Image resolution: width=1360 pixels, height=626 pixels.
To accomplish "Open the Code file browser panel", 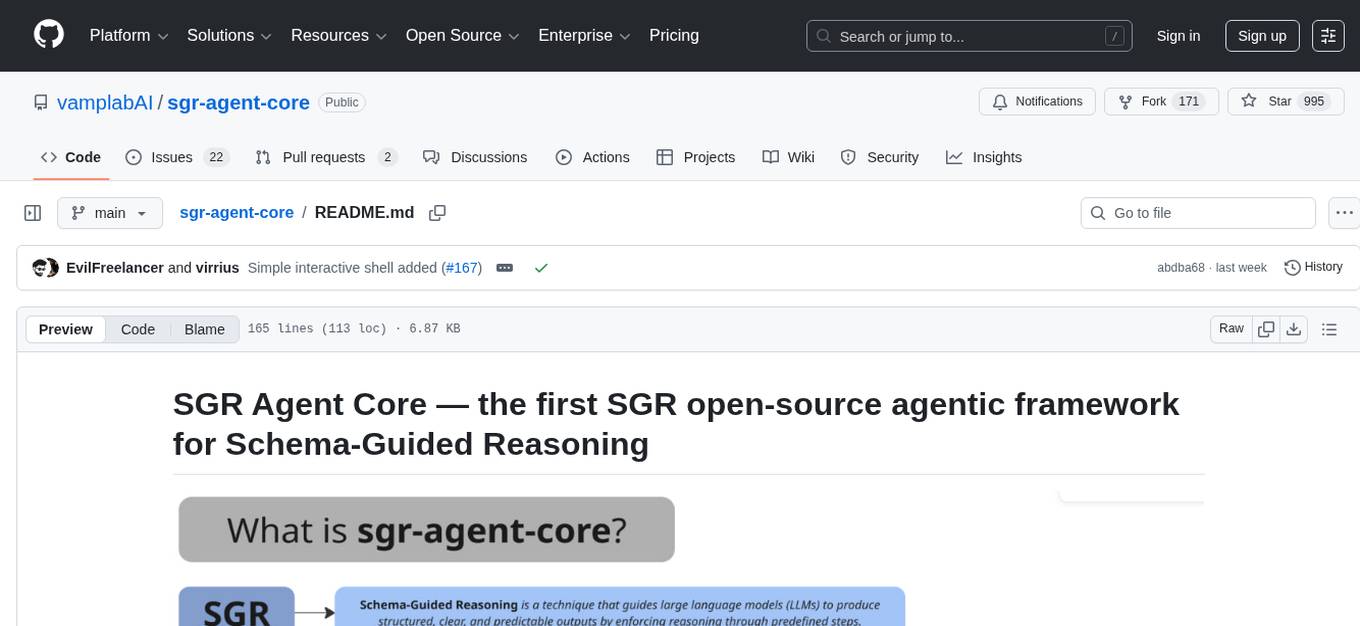I will click(x=33, y=212).
